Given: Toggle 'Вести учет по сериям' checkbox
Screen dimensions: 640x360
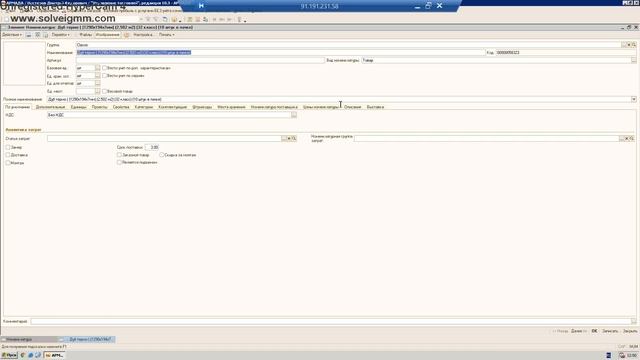Looking at the screenshot, I should pos(104,76).
